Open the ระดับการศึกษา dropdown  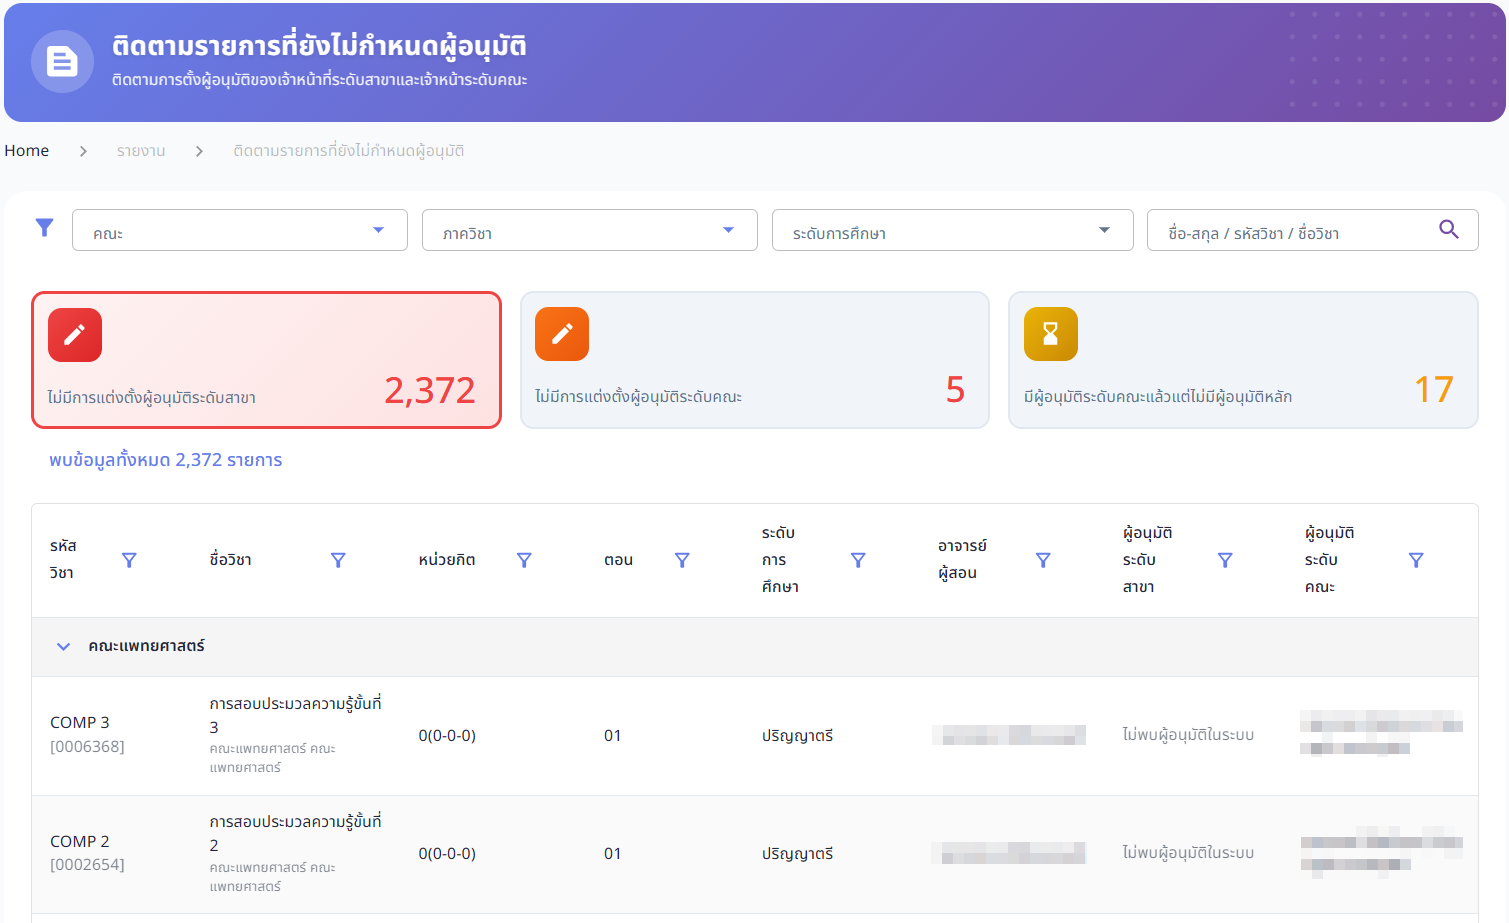pyautogui.click(x=952, y=230)
